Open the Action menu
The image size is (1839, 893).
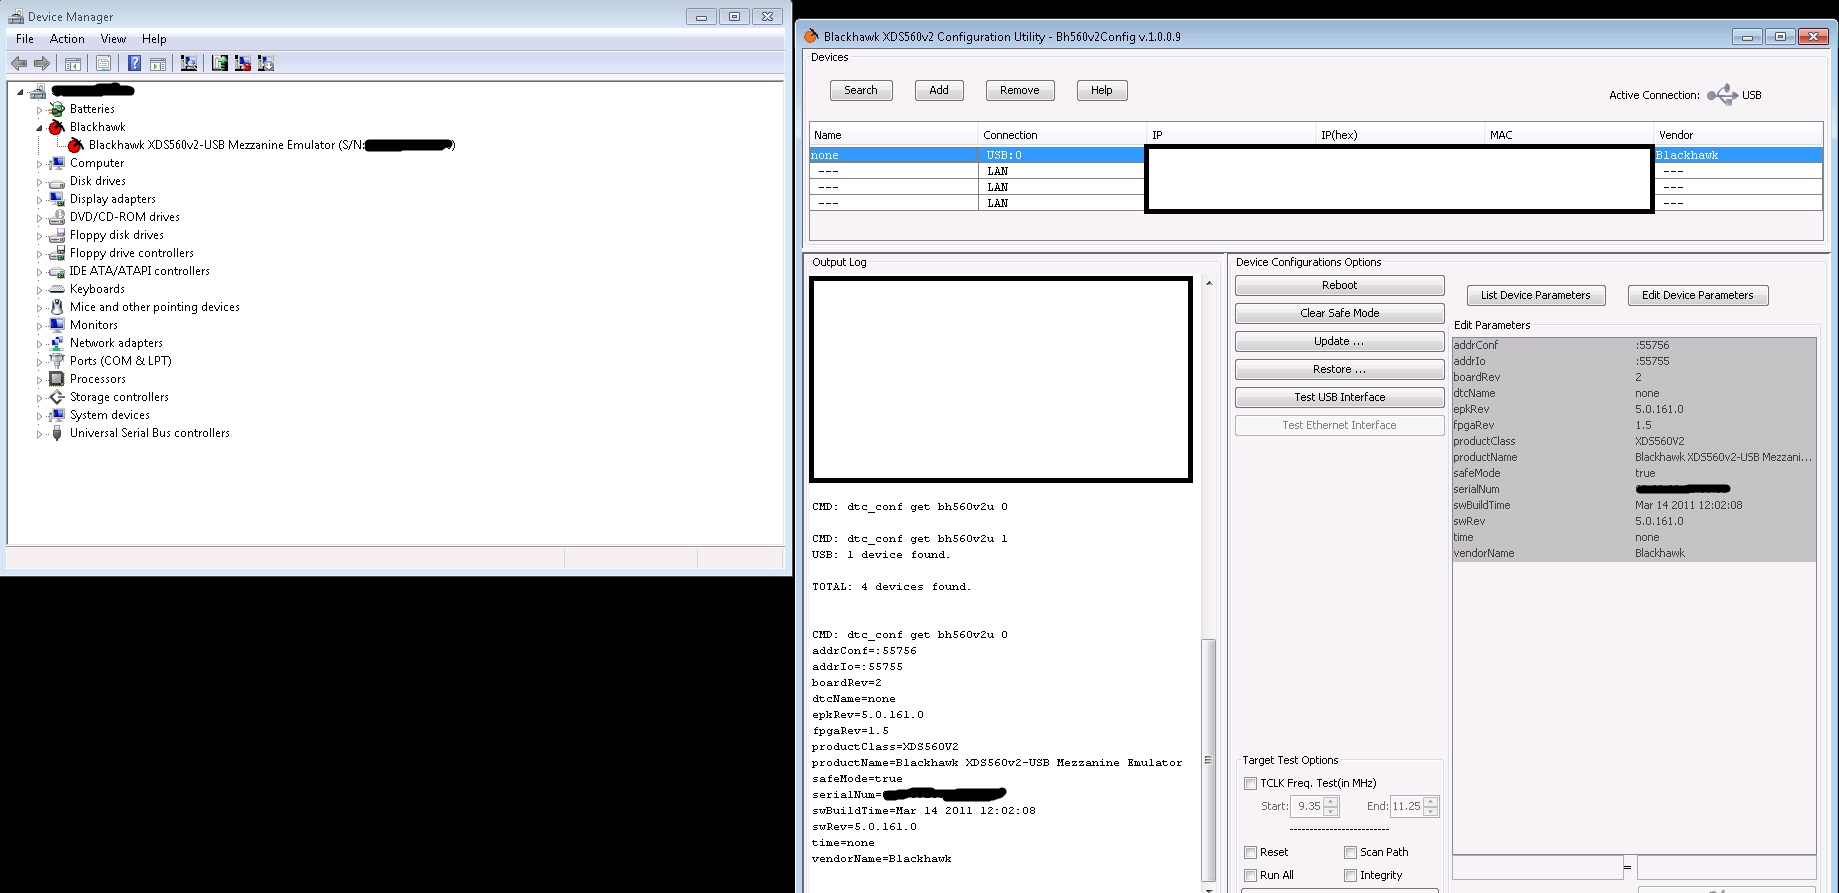(67, 39)
